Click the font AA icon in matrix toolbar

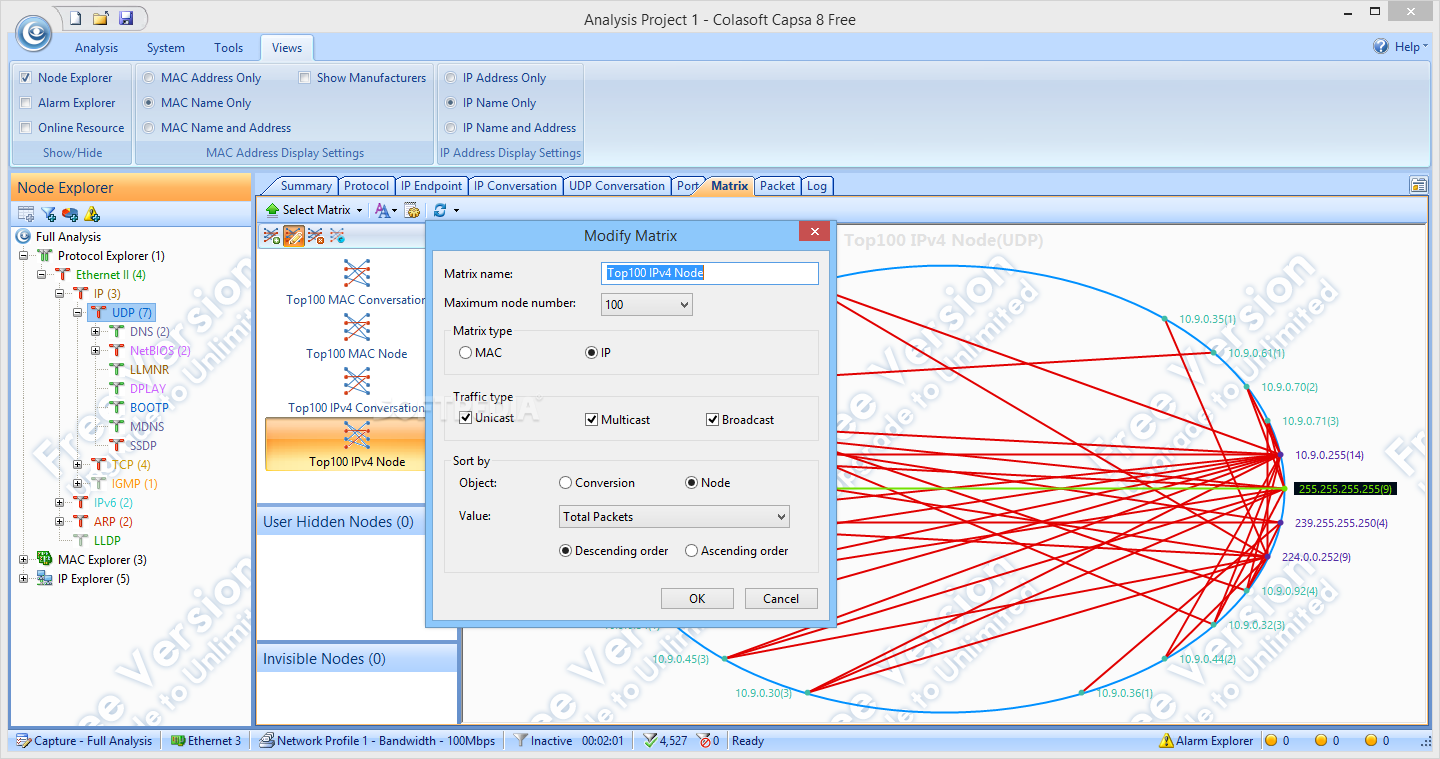pyautogui.click(x=382, y=210)
